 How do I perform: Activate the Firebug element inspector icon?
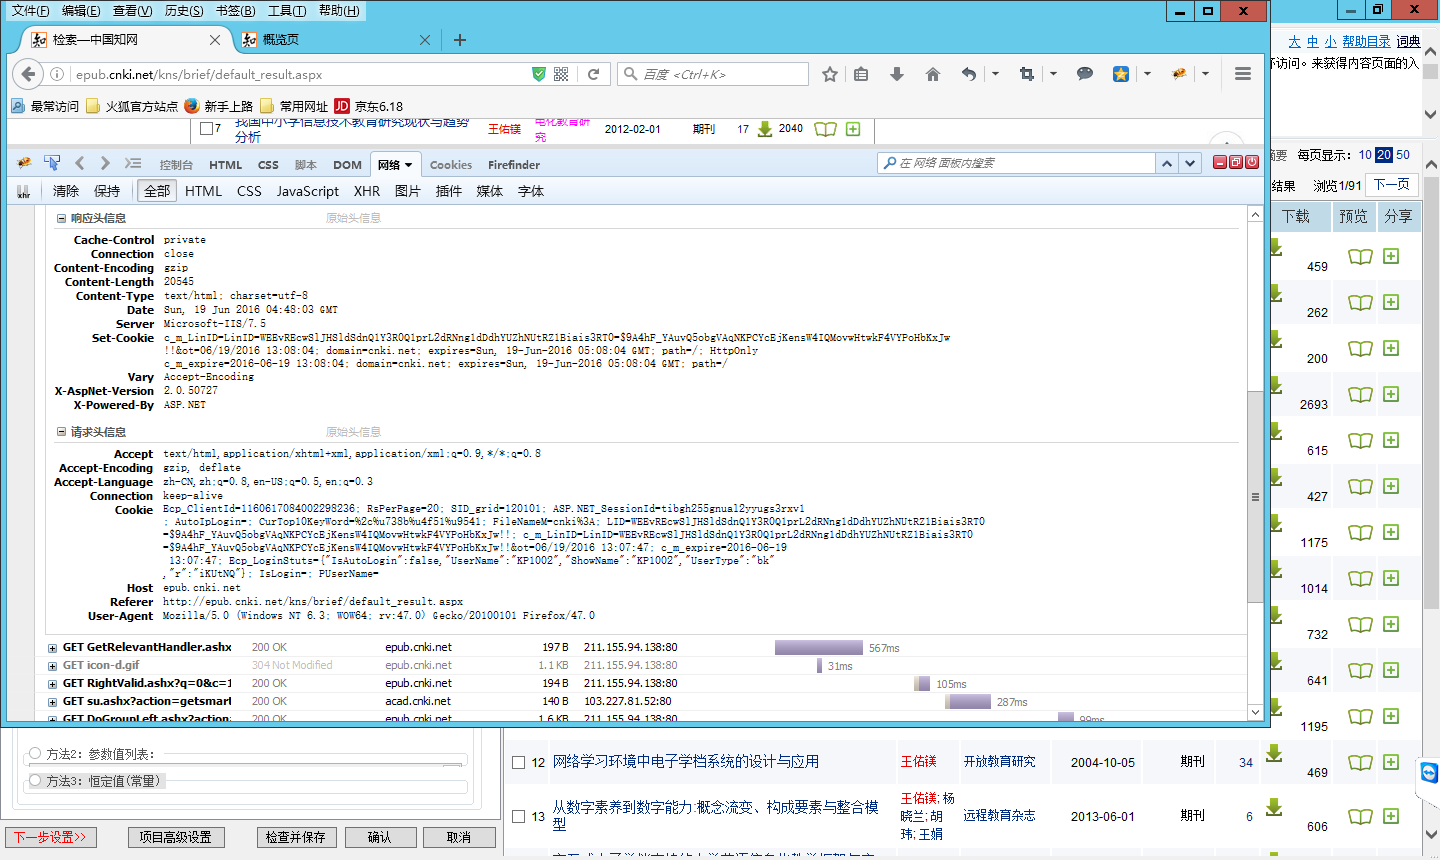coord(52,163)
